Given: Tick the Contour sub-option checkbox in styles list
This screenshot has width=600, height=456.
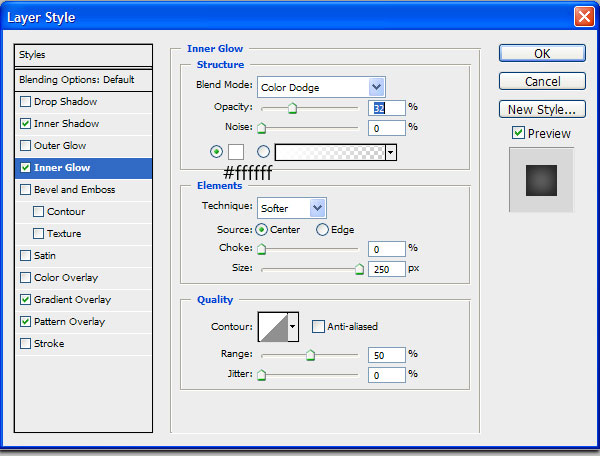Looking at the screenshot, I should pos(38,212).
